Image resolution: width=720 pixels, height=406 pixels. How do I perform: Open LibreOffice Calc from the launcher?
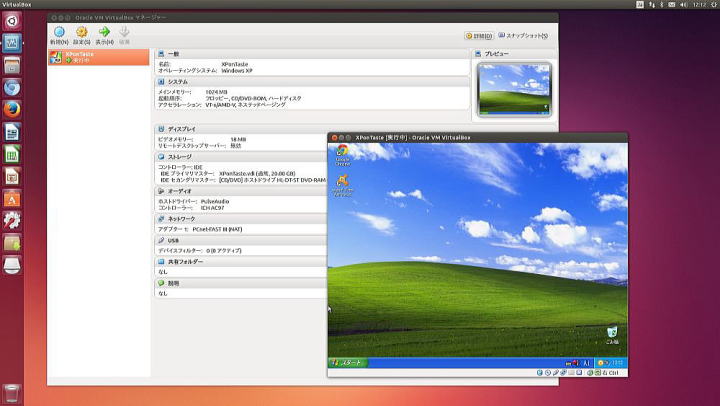point(12,154)
